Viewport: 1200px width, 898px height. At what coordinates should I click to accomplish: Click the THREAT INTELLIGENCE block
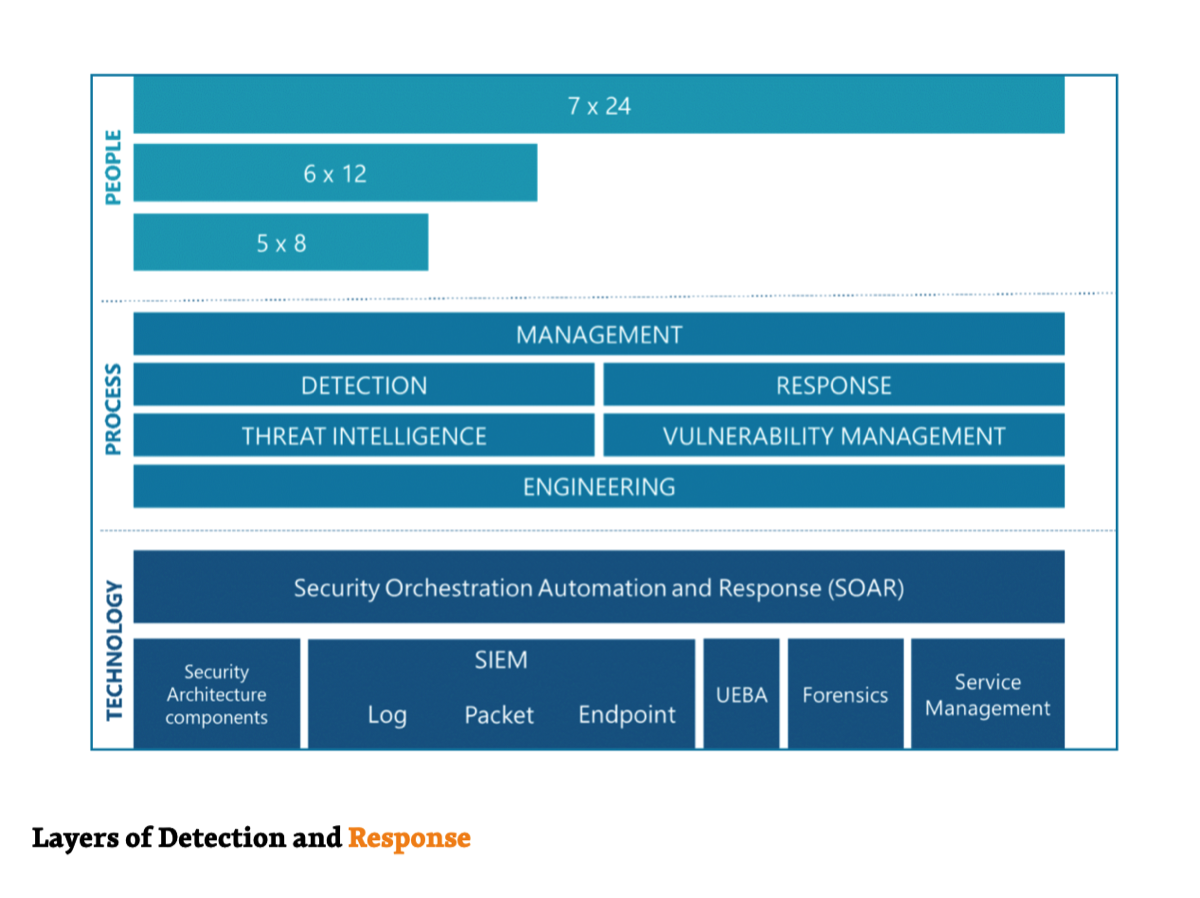tap(363, 436)
